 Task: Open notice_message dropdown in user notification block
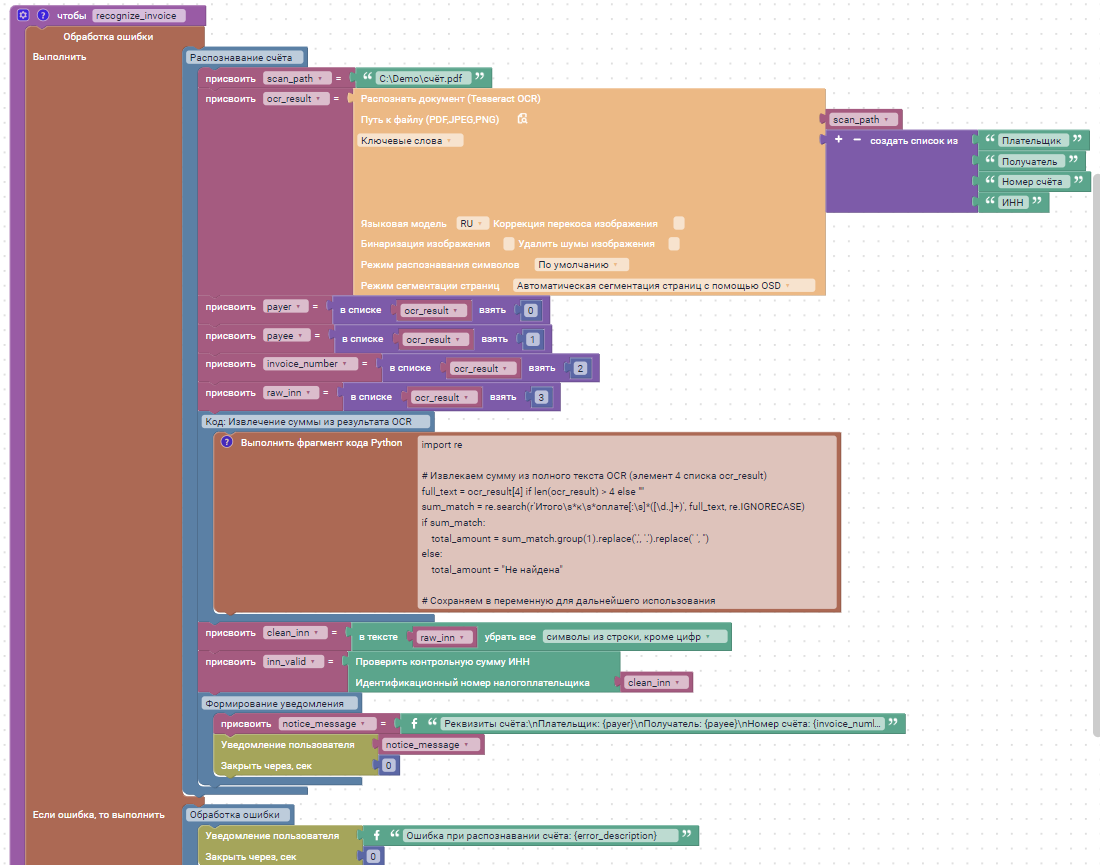[x=431, y=744]
